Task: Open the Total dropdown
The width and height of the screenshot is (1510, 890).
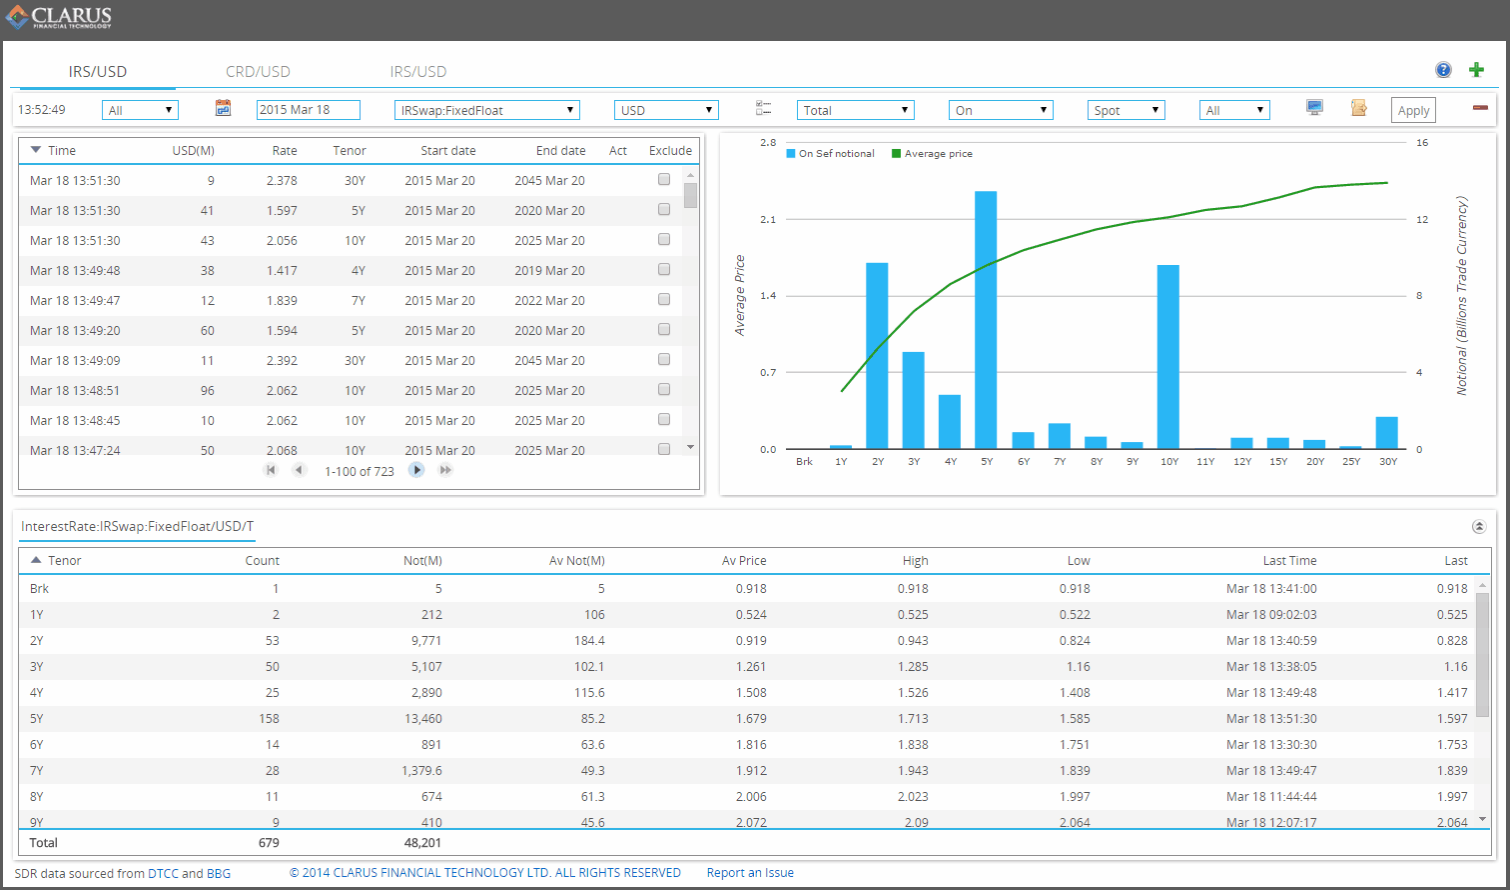Action: [x=856, y=110]
